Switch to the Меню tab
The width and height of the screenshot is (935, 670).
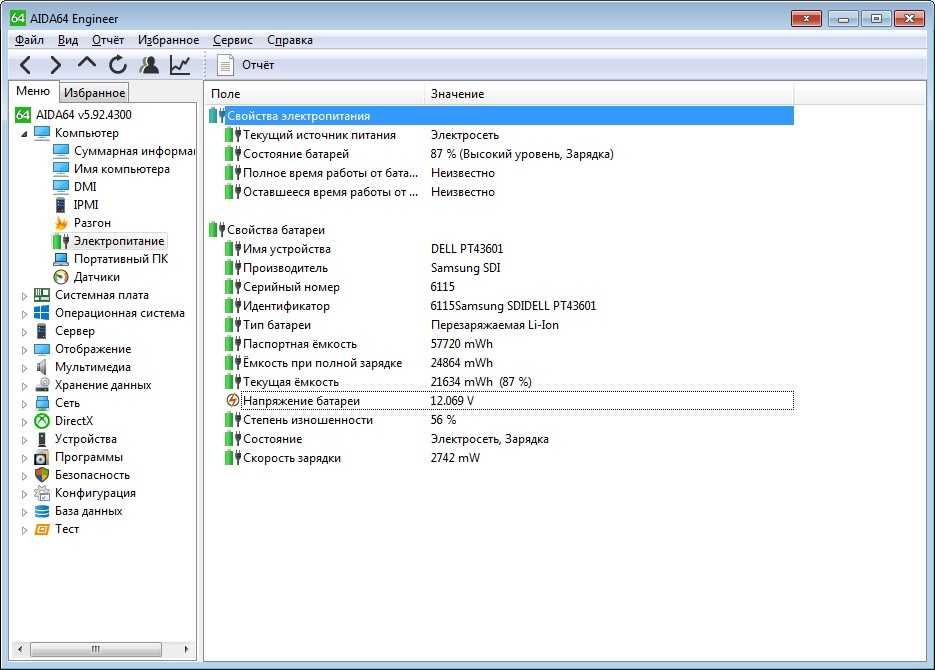(x=33, y=91)
